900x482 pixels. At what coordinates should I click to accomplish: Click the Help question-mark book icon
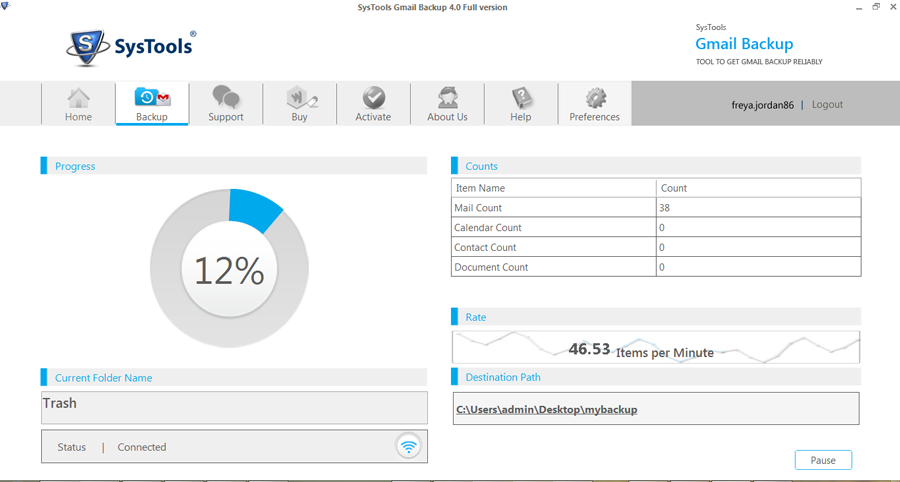[x=521, y=98]
